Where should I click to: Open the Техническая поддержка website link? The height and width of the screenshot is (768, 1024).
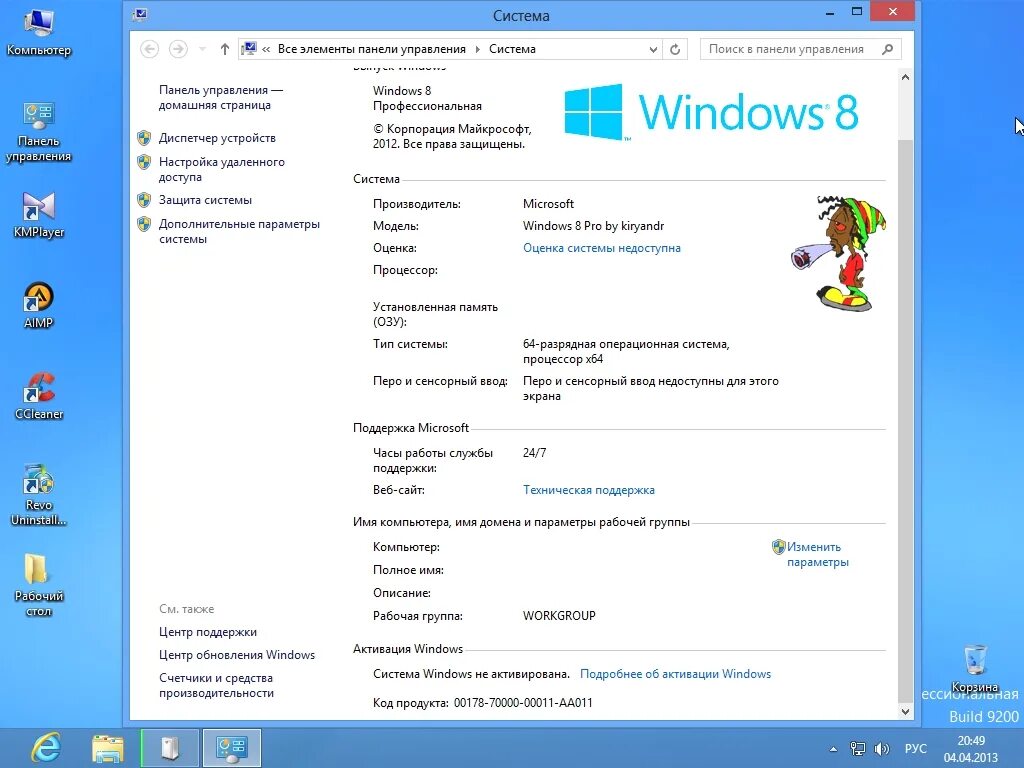click(588, 490)
